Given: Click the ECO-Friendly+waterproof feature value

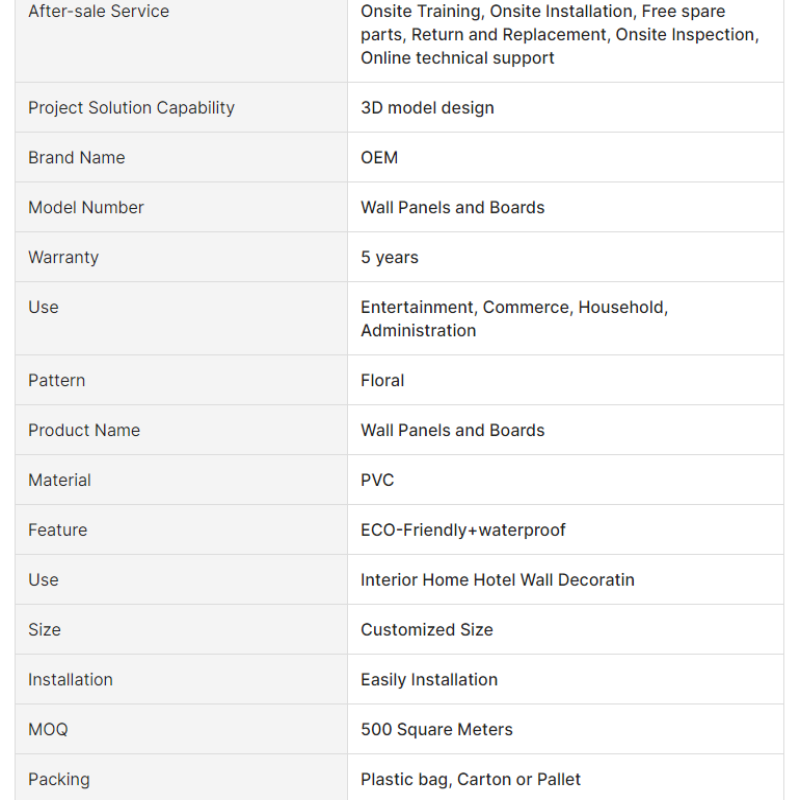Looking at the screenshot, I should pyautogui.click(x=463, y=530).
